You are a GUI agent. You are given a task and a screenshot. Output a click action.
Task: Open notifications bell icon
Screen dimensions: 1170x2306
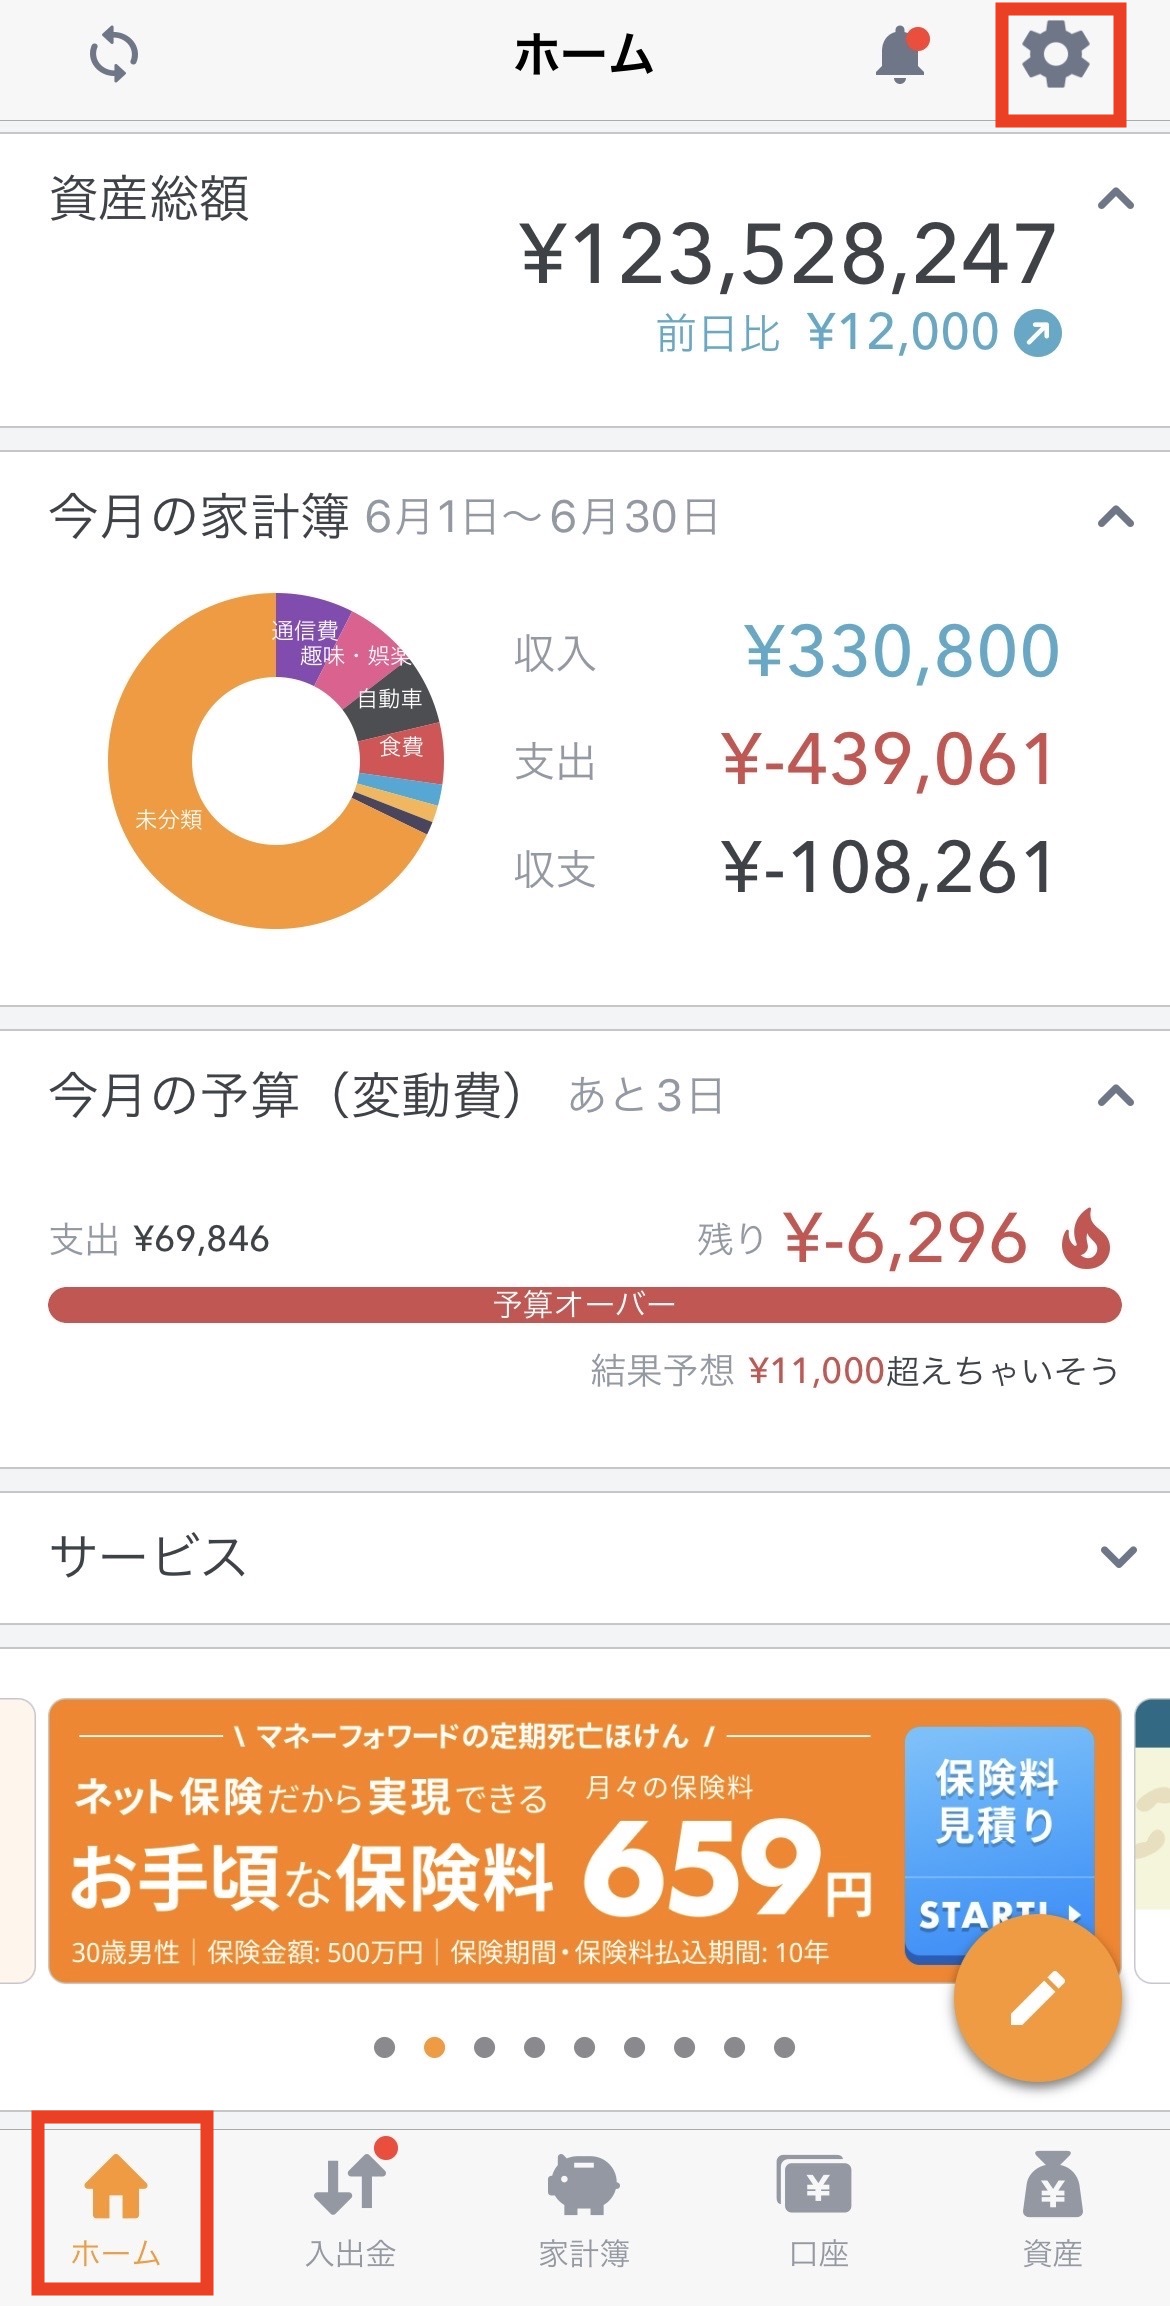tap(902, 56)
